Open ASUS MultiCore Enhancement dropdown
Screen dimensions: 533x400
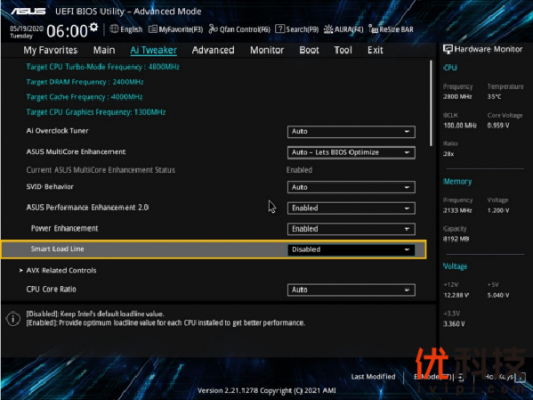click(351, 152)
